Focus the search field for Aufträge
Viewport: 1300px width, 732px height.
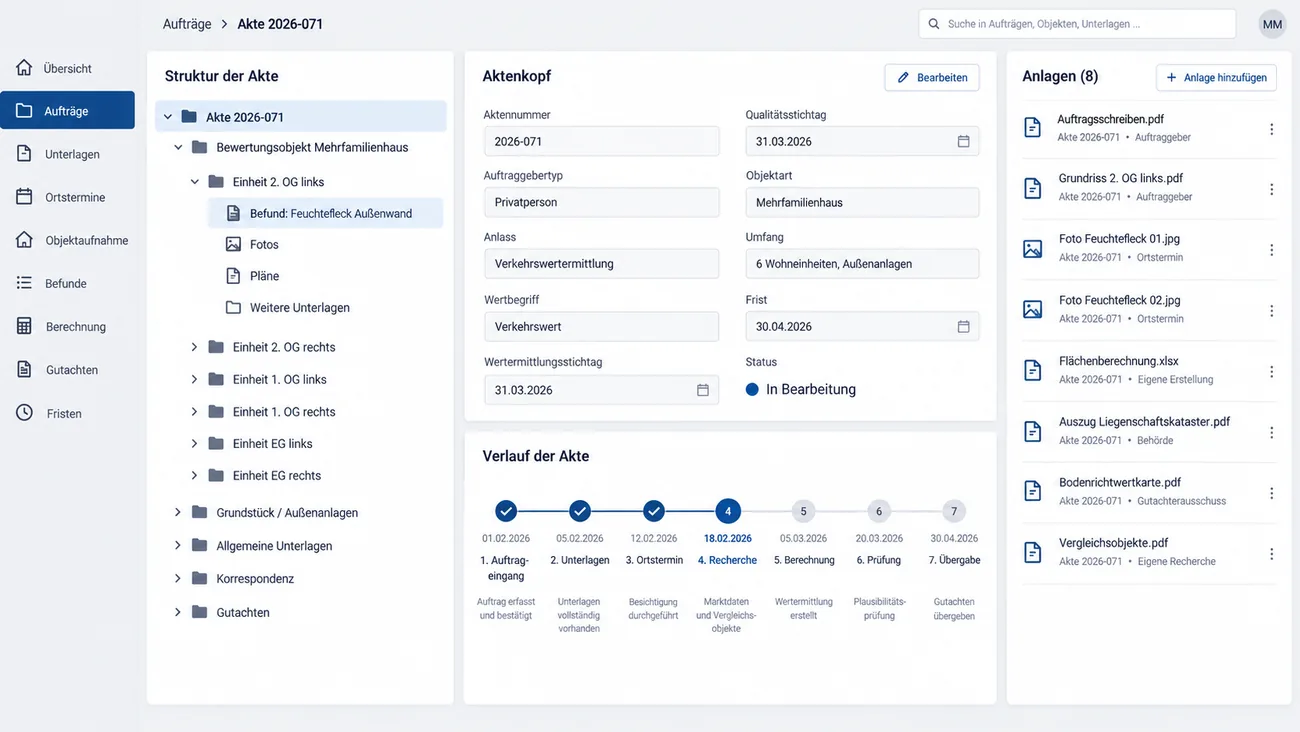click(x=1077, y=24)
